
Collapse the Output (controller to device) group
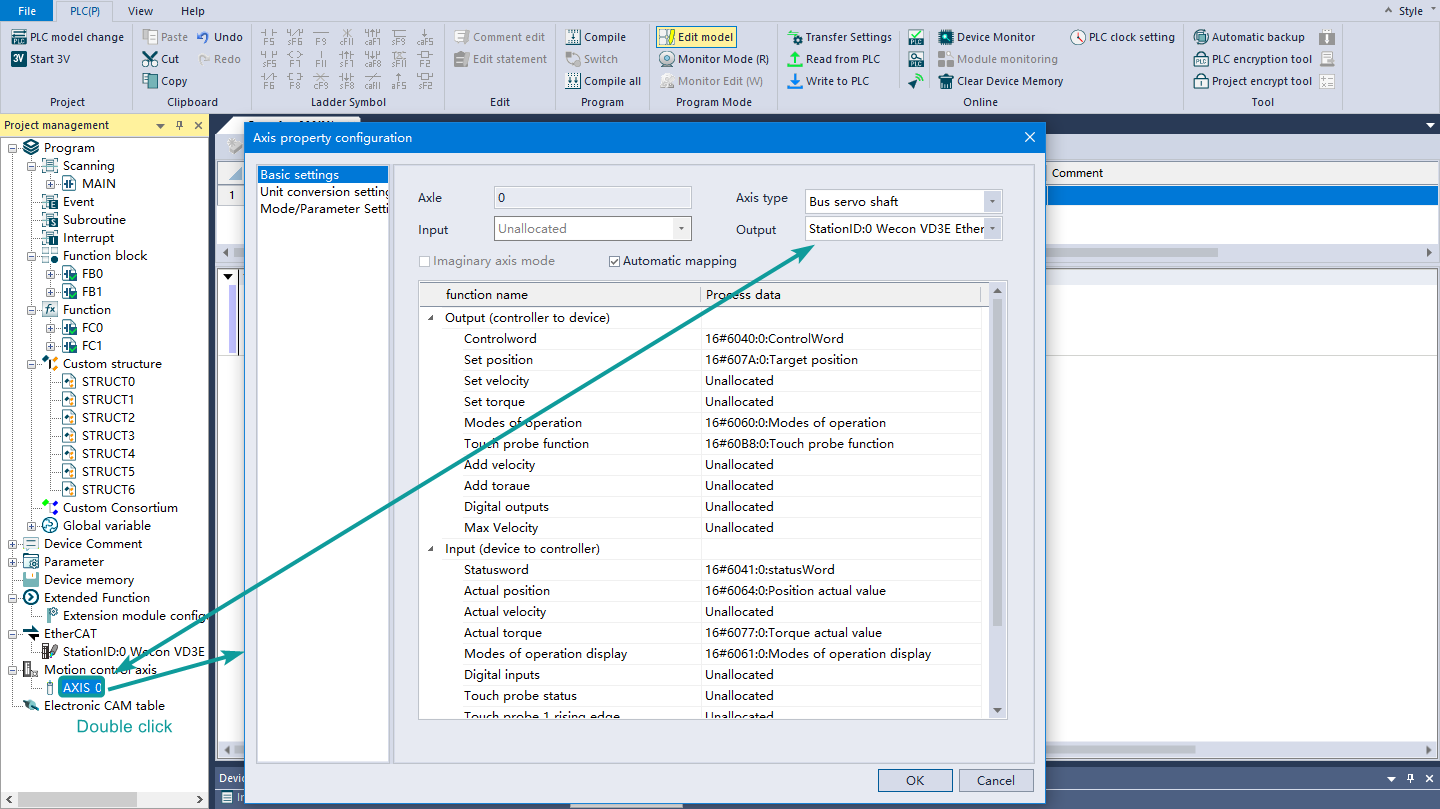coord(431,318)
